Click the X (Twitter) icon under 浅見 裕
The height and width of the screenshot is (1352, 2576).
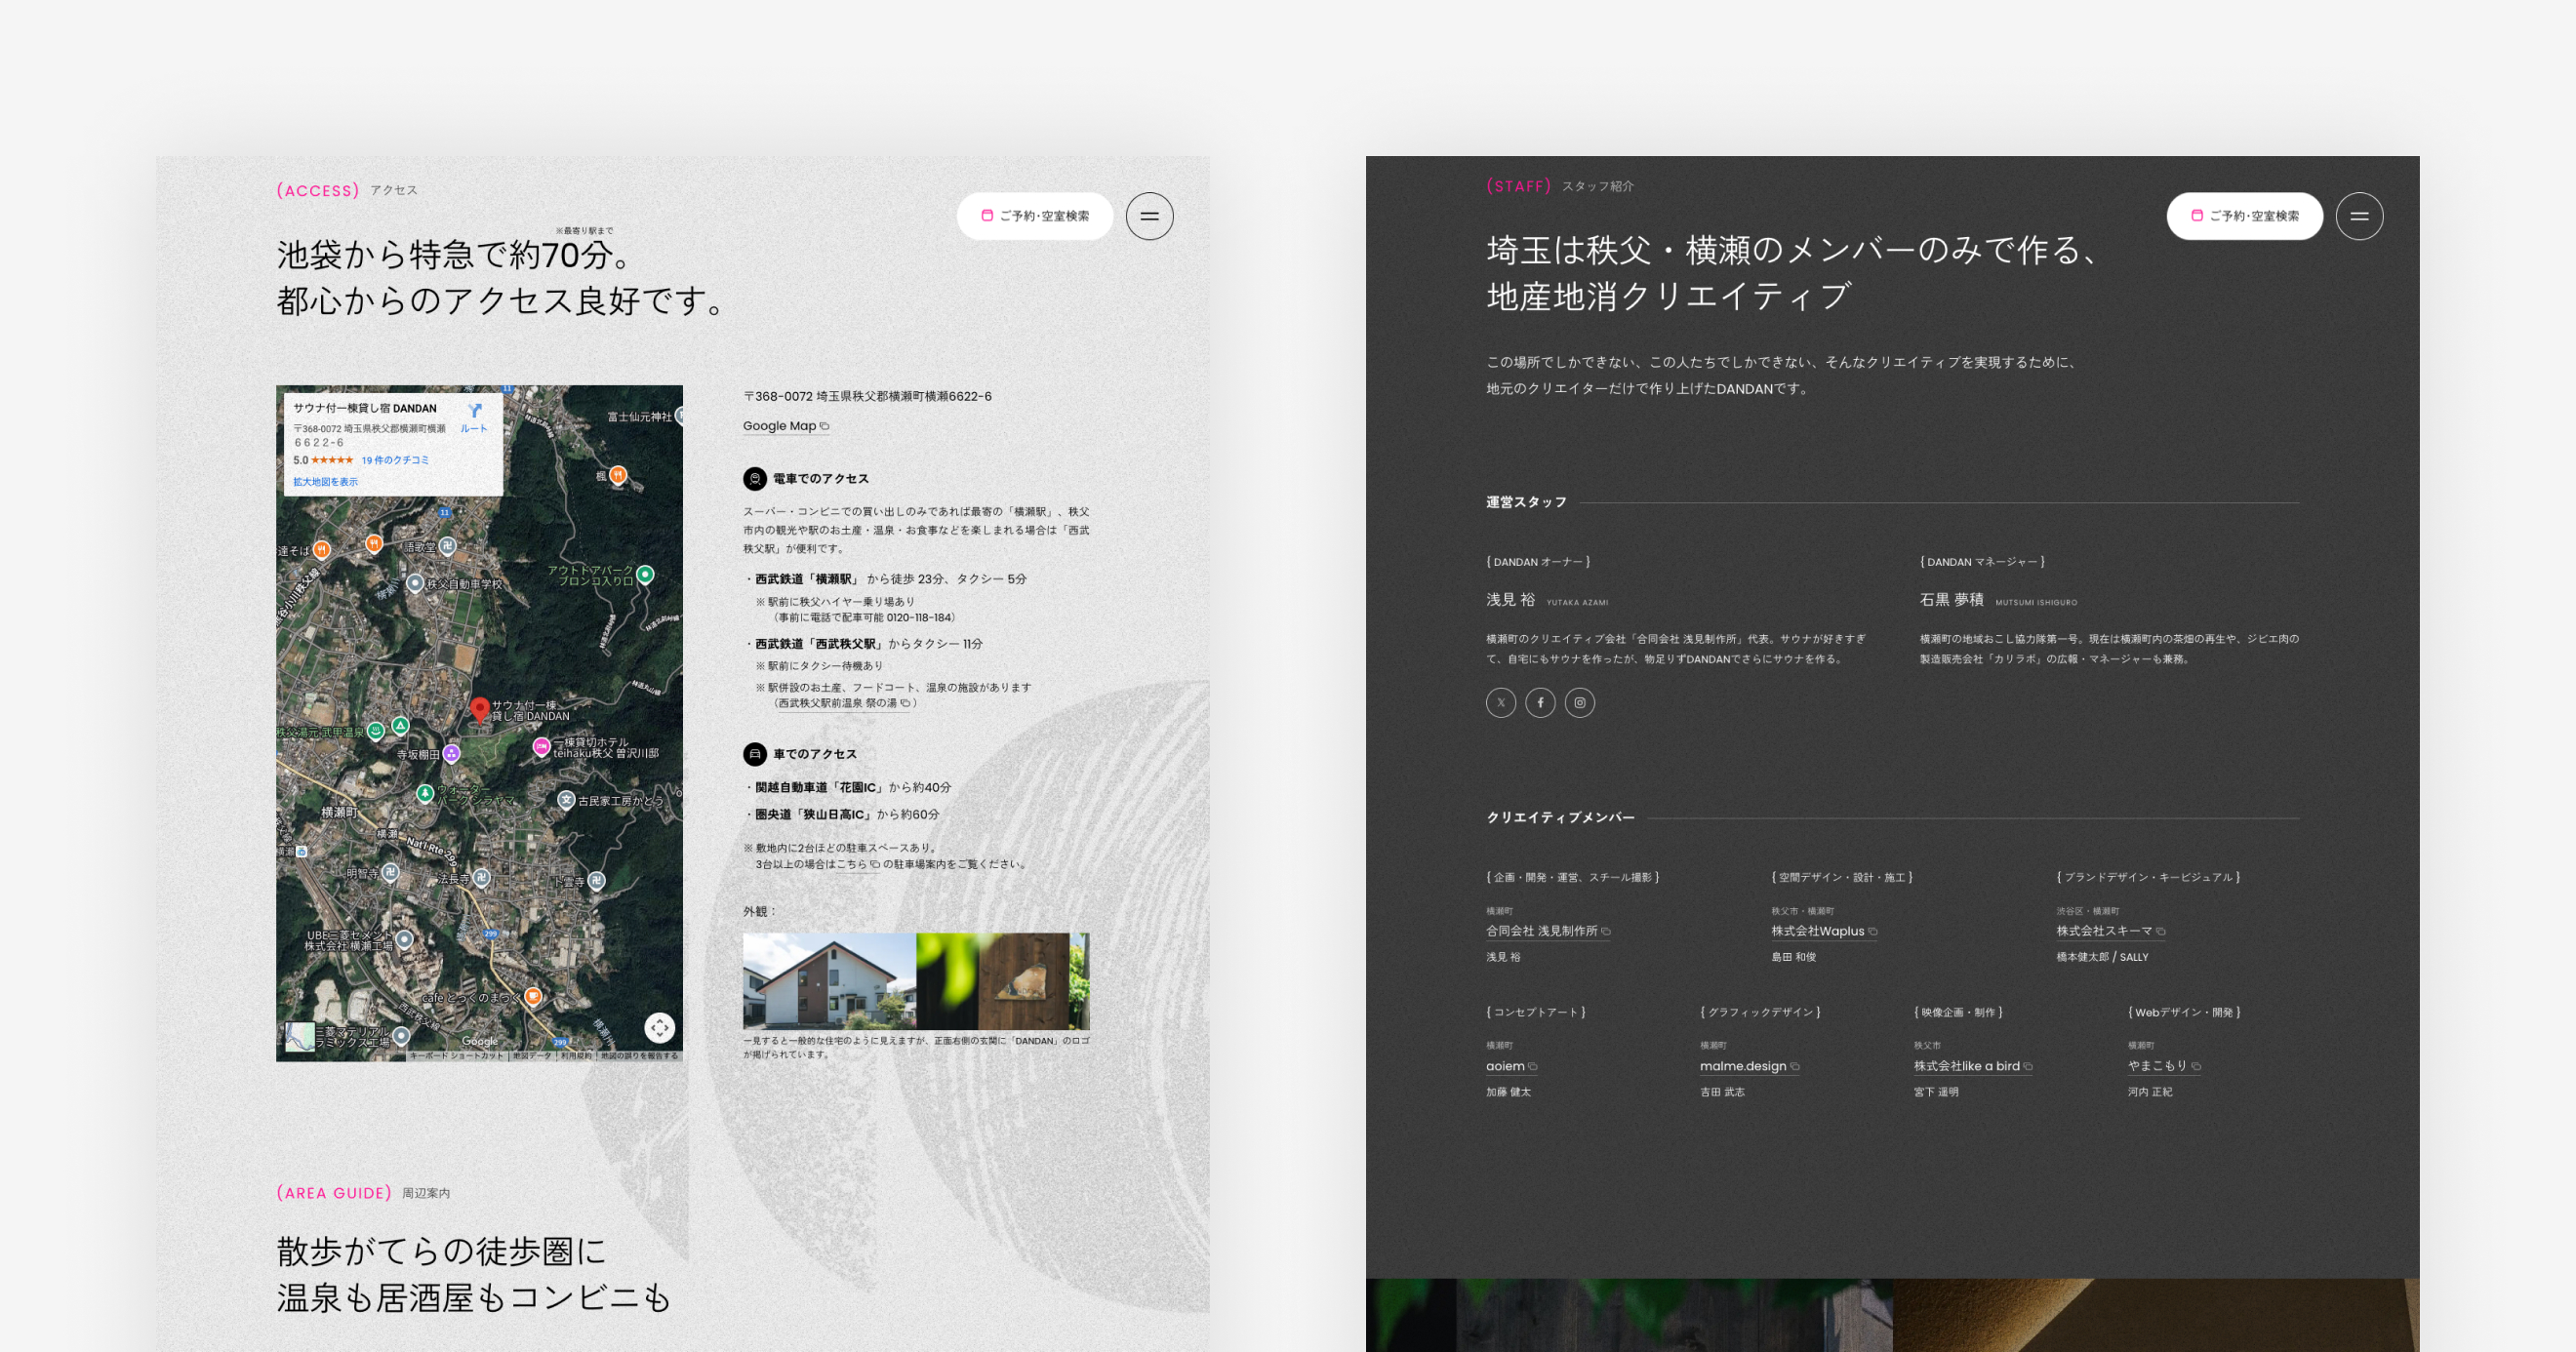click(1500, 703)
